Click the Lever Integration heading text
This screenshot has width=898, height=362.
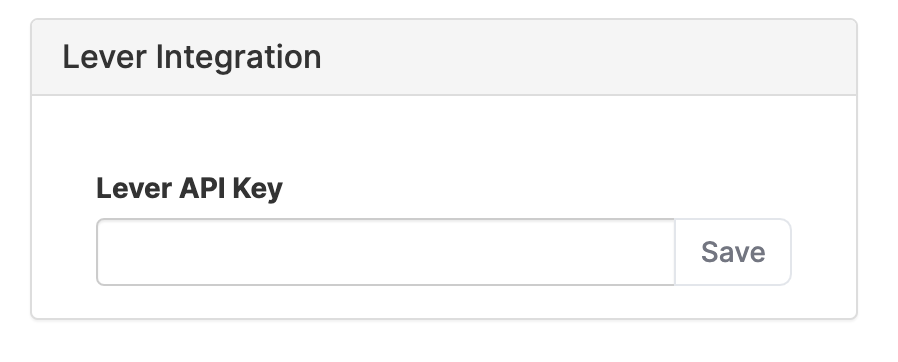click(x=192, y=57)
